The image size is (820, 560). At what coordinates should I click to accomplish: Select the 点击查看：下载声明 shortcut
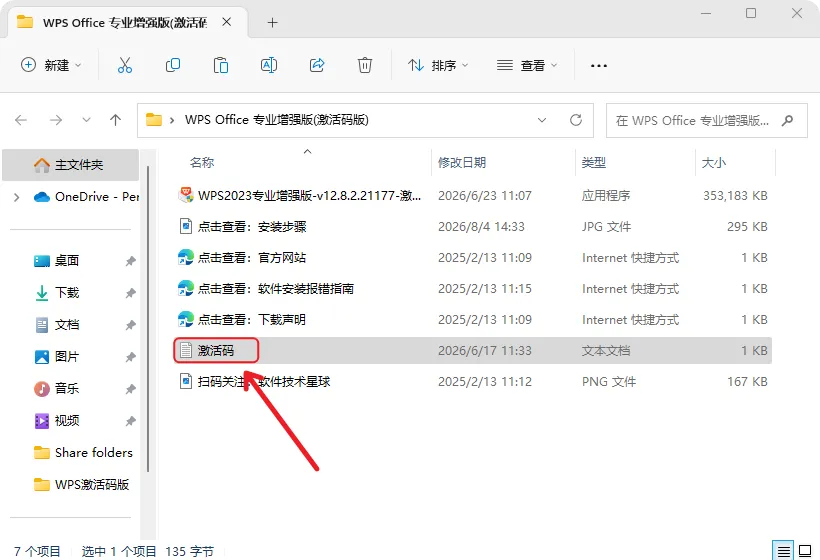pos(473,319)
